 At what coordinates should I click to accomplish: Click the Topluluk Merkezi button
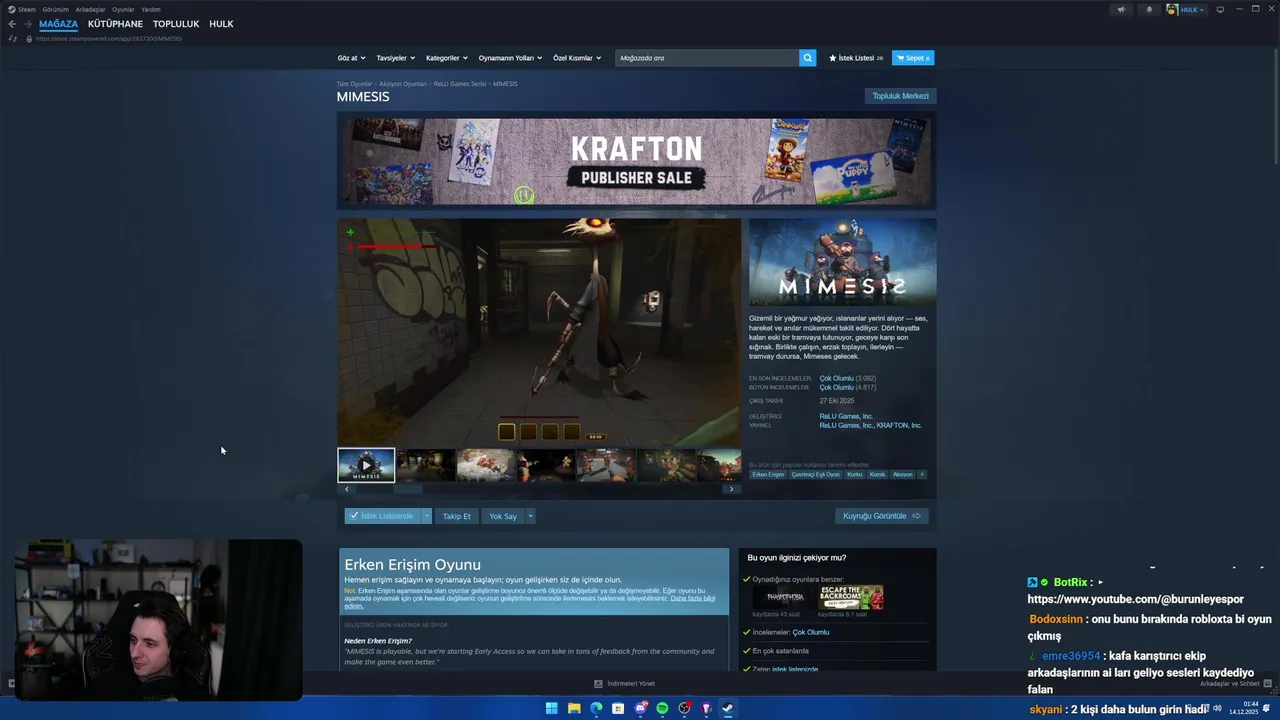click(x=901, y=96)
